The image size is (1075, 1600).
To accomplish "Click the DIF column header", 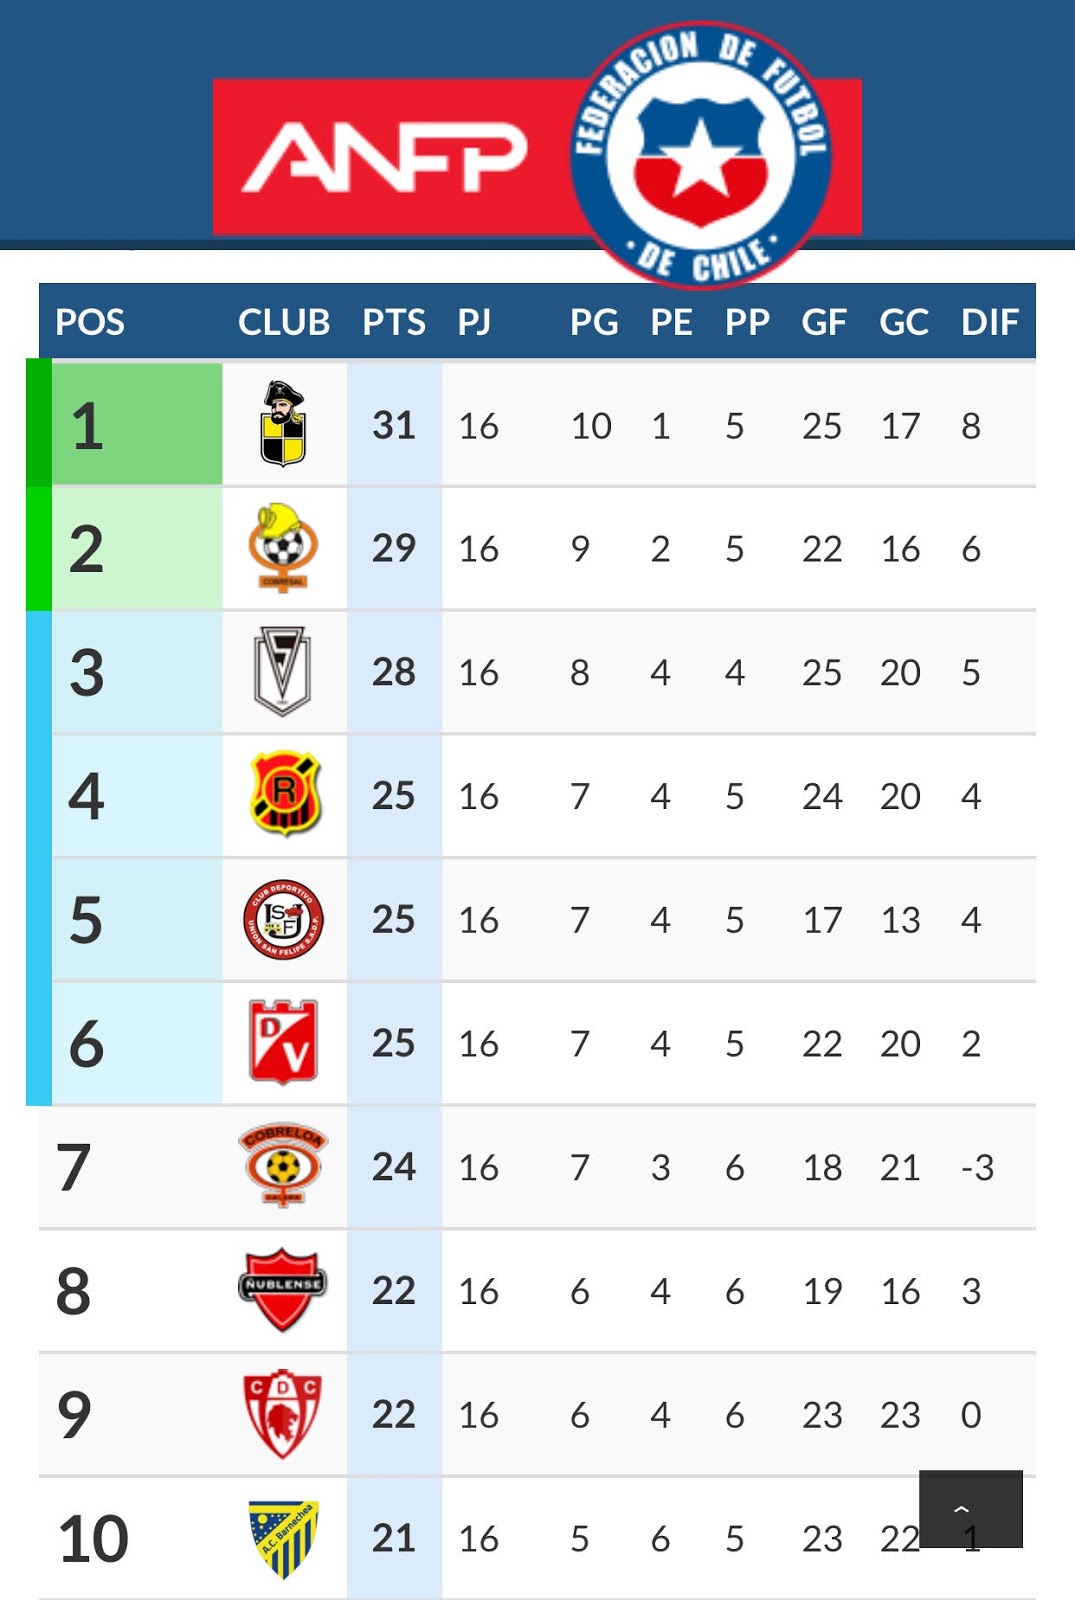I will point(989,322).
